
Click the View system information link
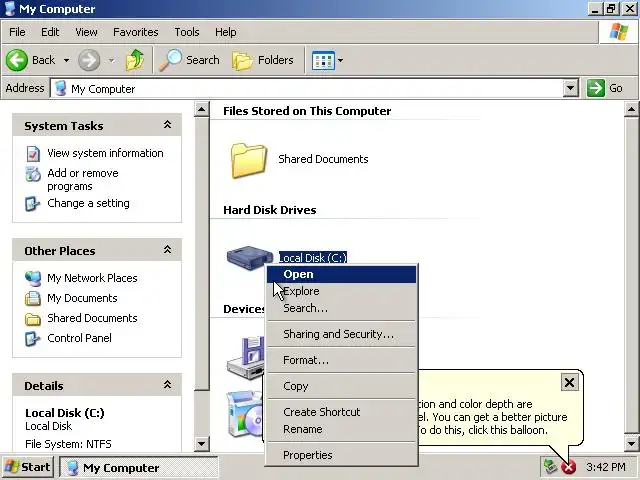[x=105, y=153]
